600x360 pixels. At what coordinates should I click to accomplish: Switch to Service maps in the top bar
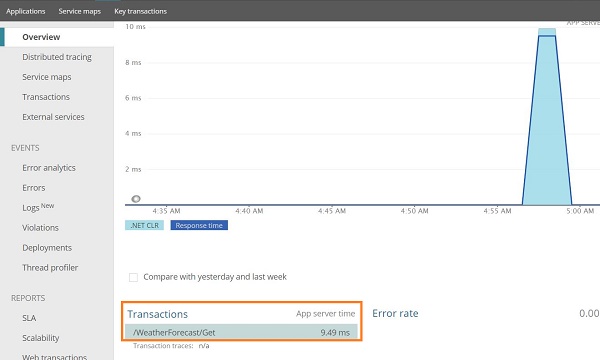click(x=80, y=11)
